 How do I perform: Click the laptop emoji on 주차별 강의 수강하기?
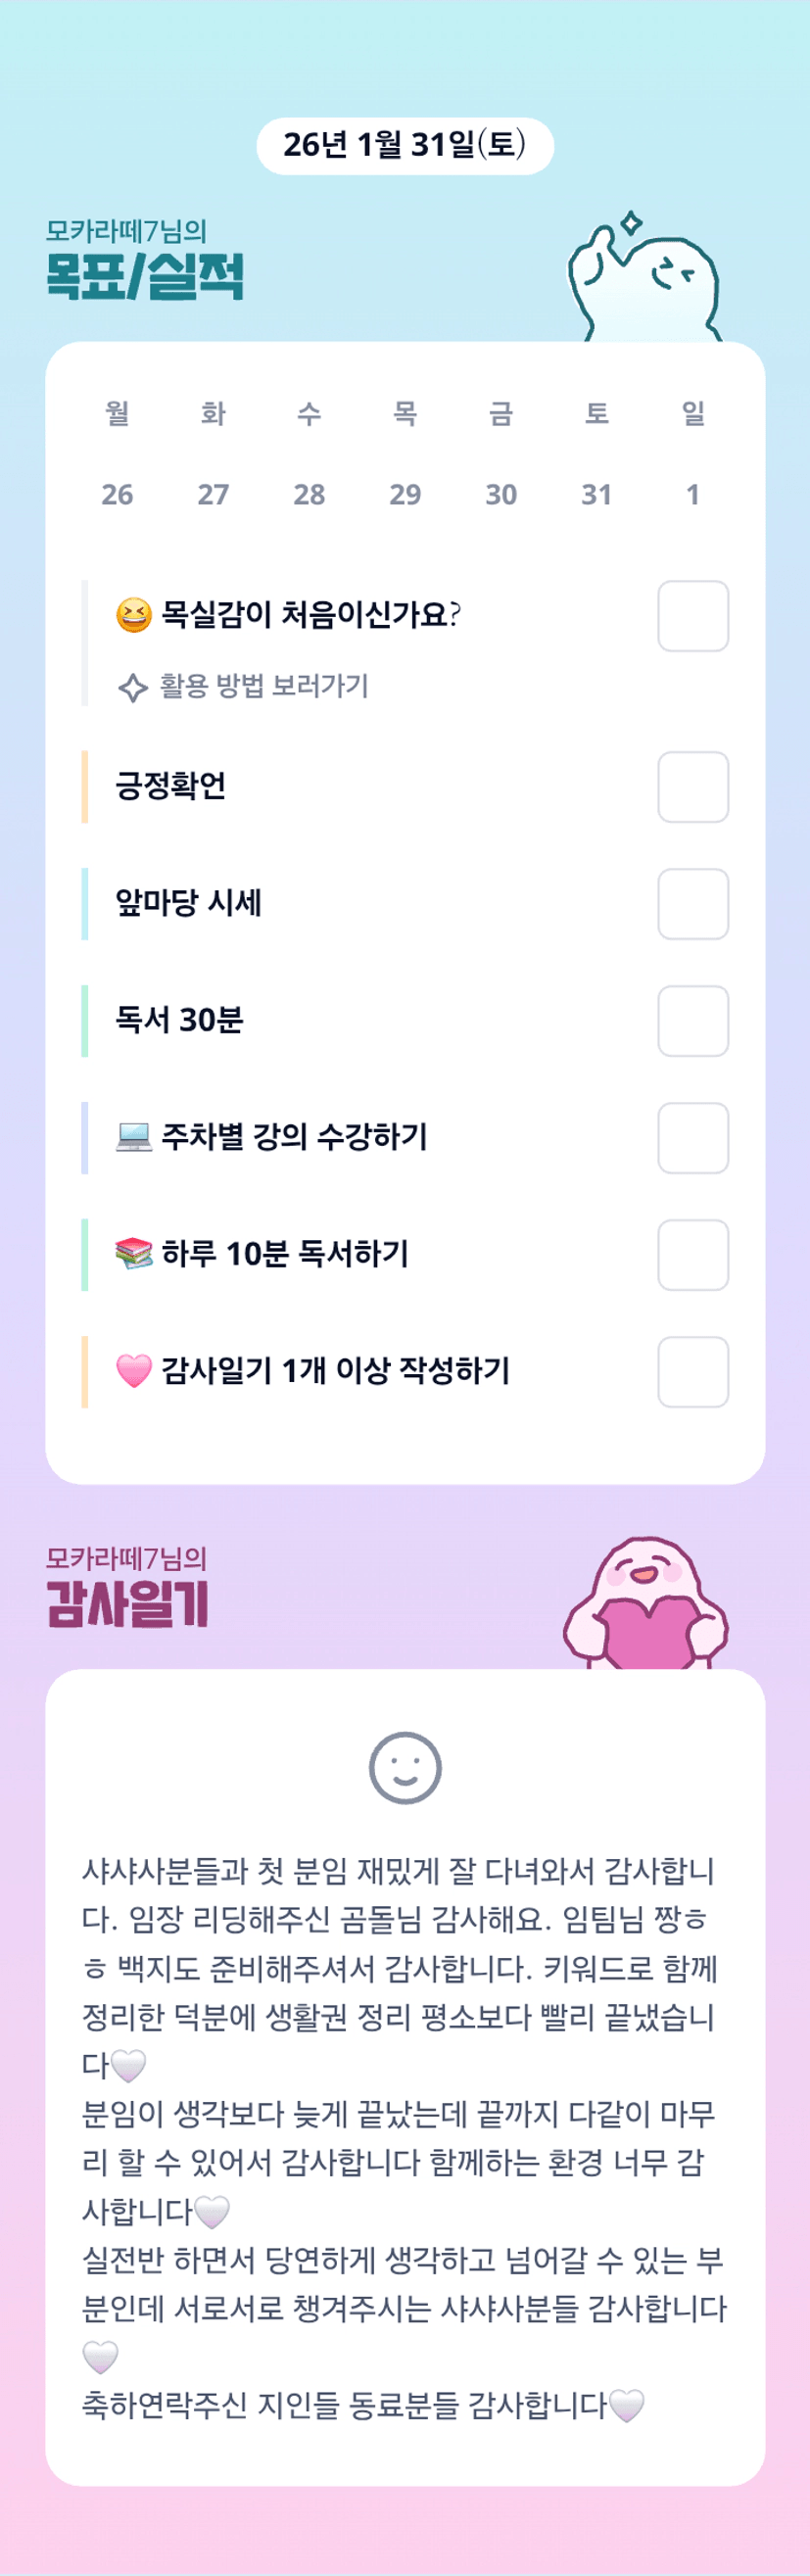coord(134,1137)
